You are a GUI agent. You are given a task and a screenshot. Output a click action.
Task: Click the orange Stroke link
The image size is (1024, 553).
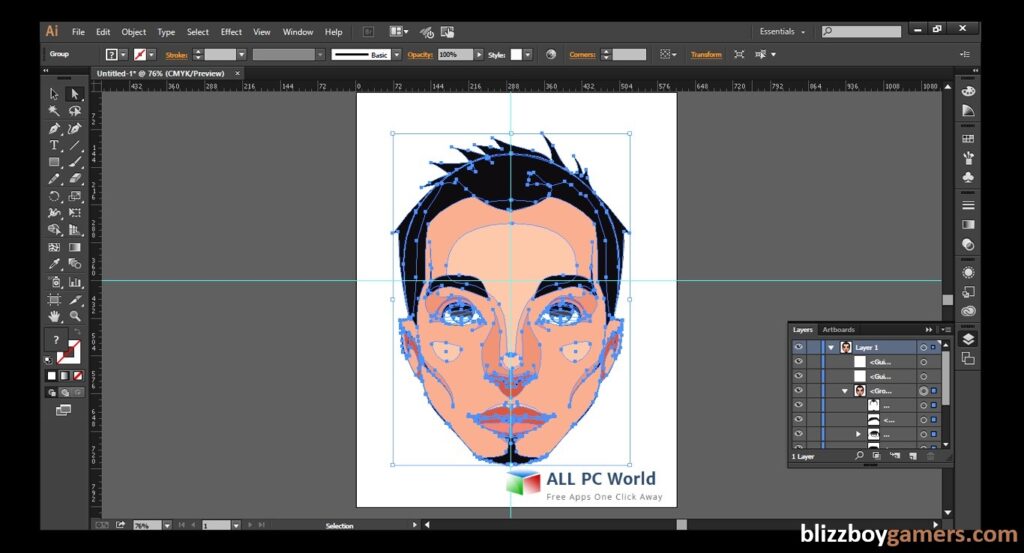point(176,55)
